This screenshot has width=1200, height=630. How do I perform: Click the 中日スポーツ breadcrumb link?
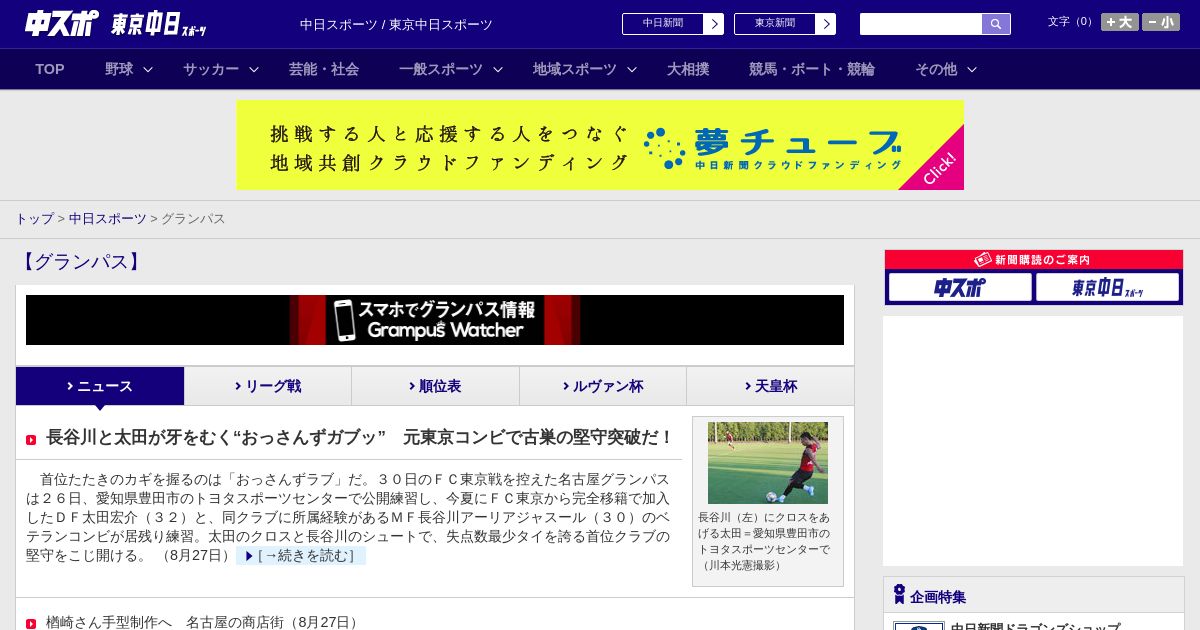pyautogui.click(x=107, y=218)
